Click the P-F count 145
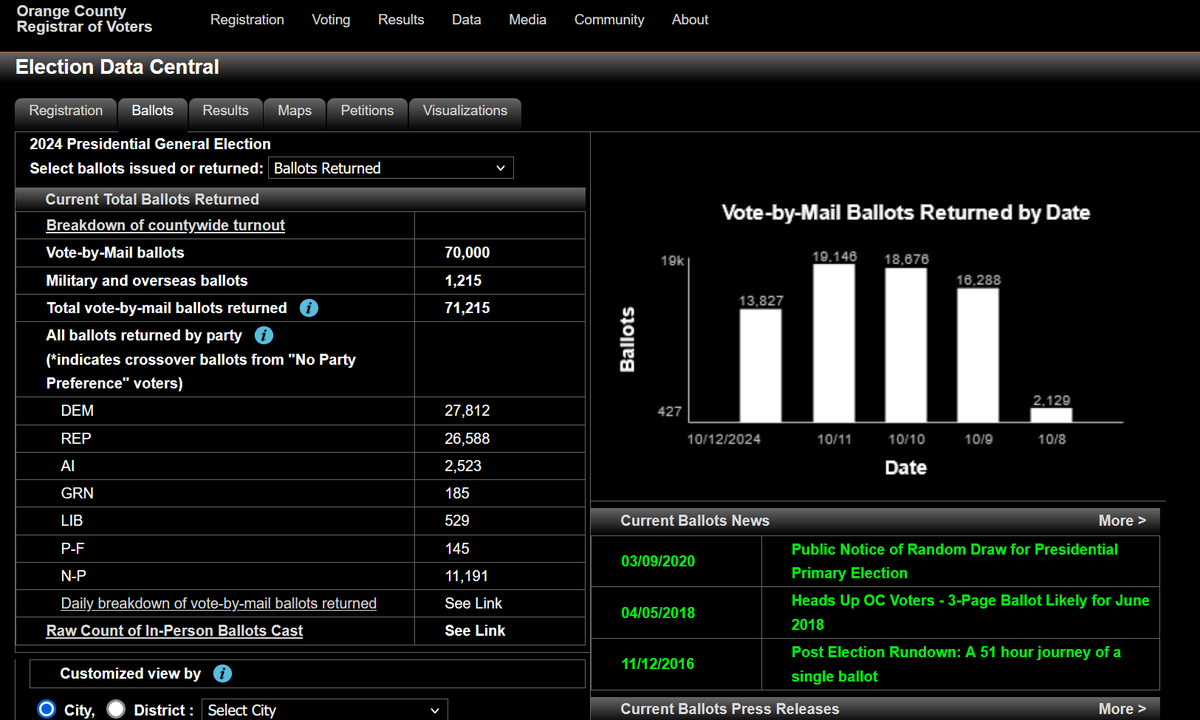The width and height of the screenshot is (1200, 720). pos(457,549)
